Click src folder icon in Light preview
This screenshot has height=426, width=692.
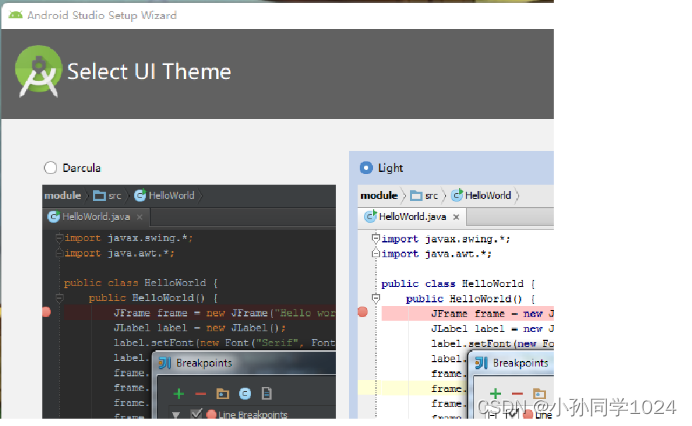[x=416, y=196]
